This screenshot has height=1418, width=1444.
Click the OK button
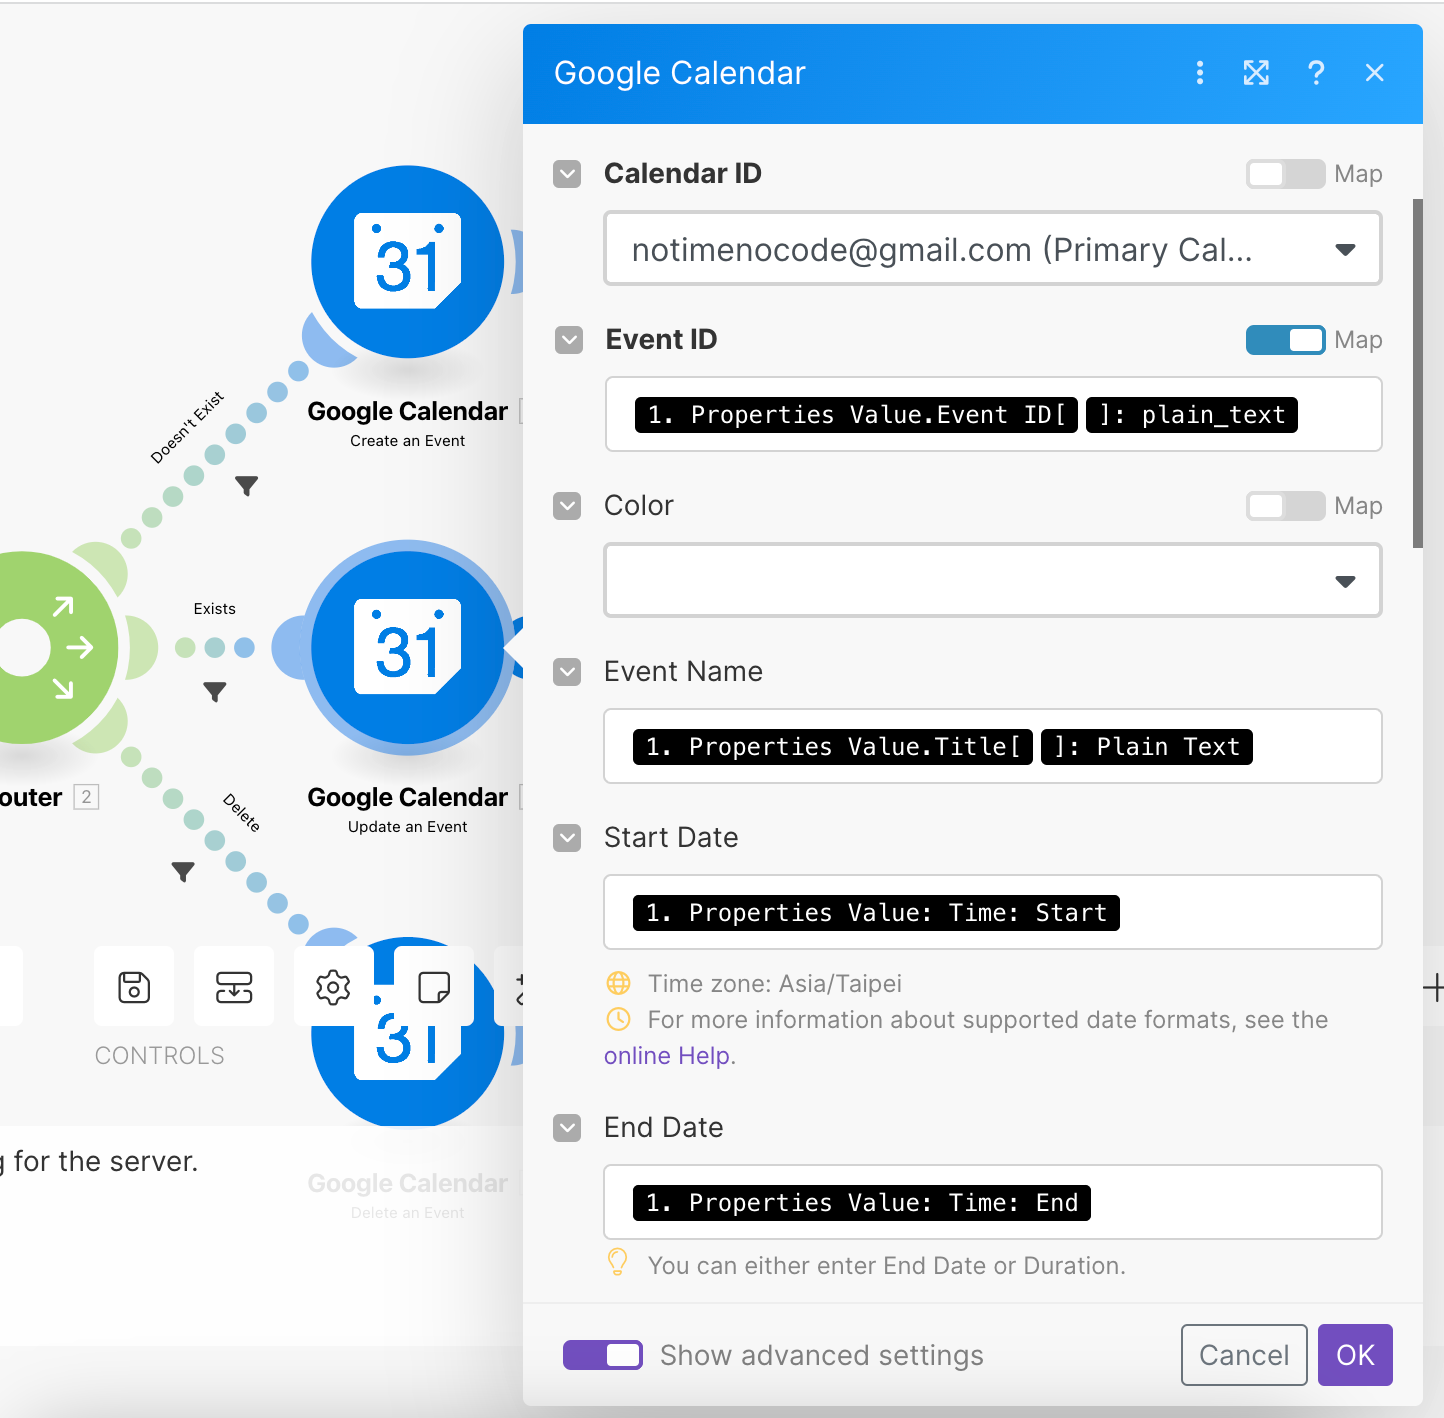1355,1355
